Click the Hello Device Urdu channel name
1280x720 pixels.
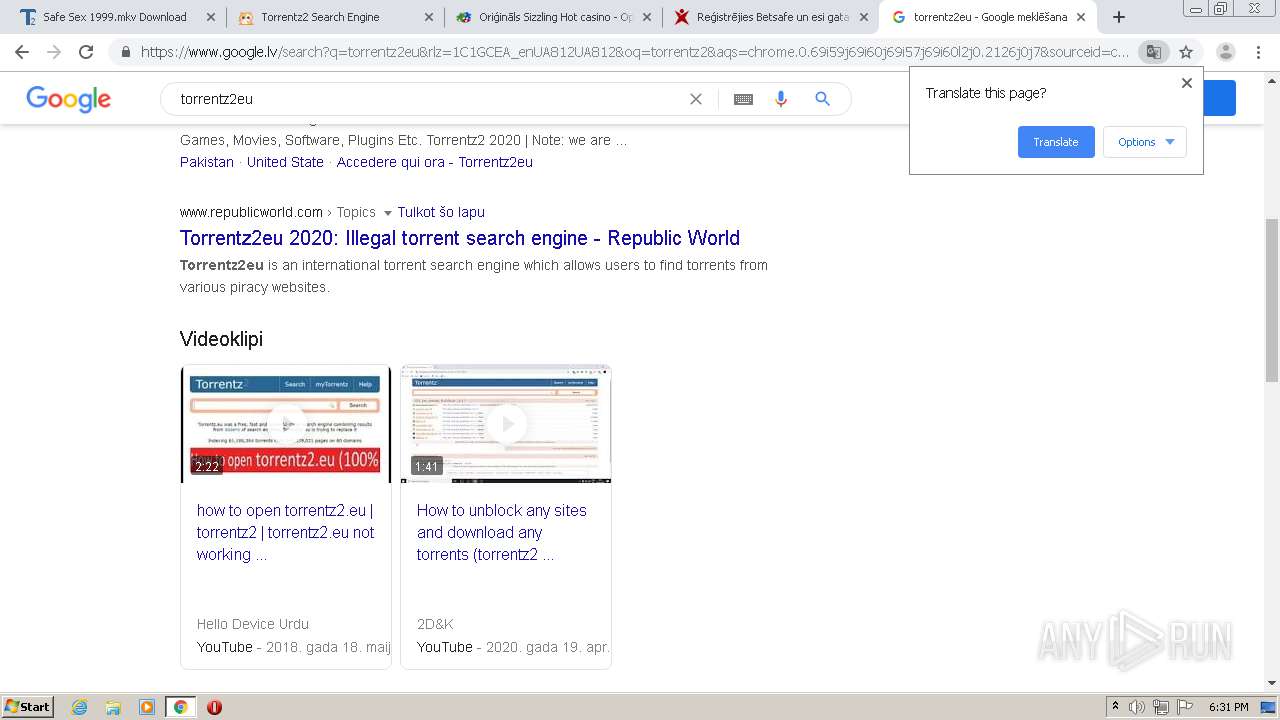pyautogui.click(x=253, y=624)
